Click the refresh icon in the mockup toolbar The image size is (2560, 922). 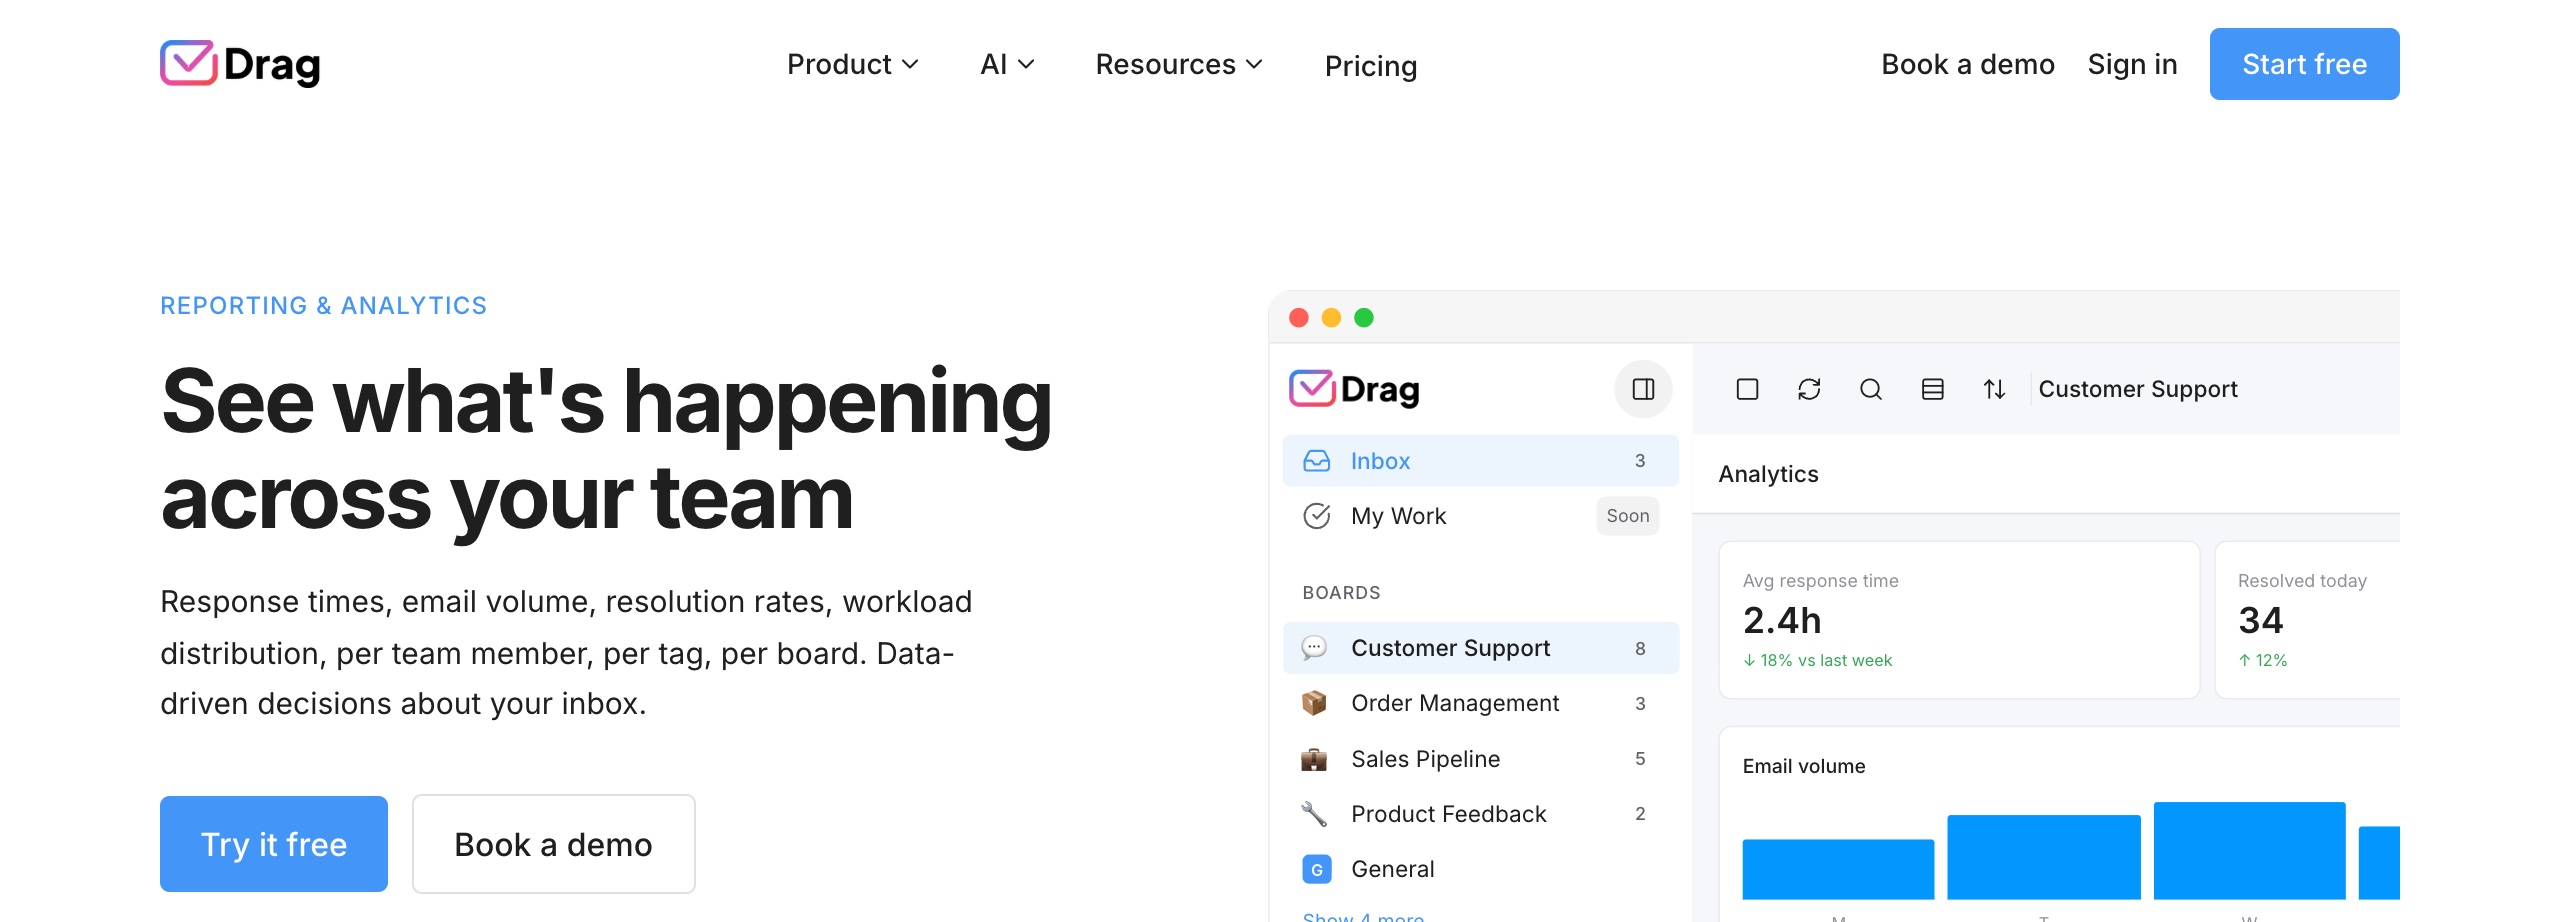point(1809,389)
